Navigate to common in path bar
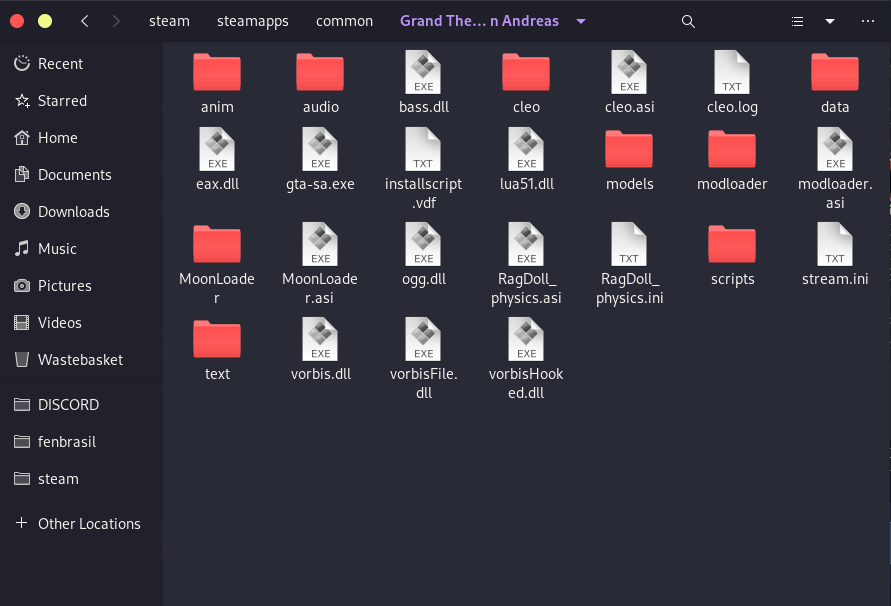Screen dimensions: 891x606 coord(344,21)
